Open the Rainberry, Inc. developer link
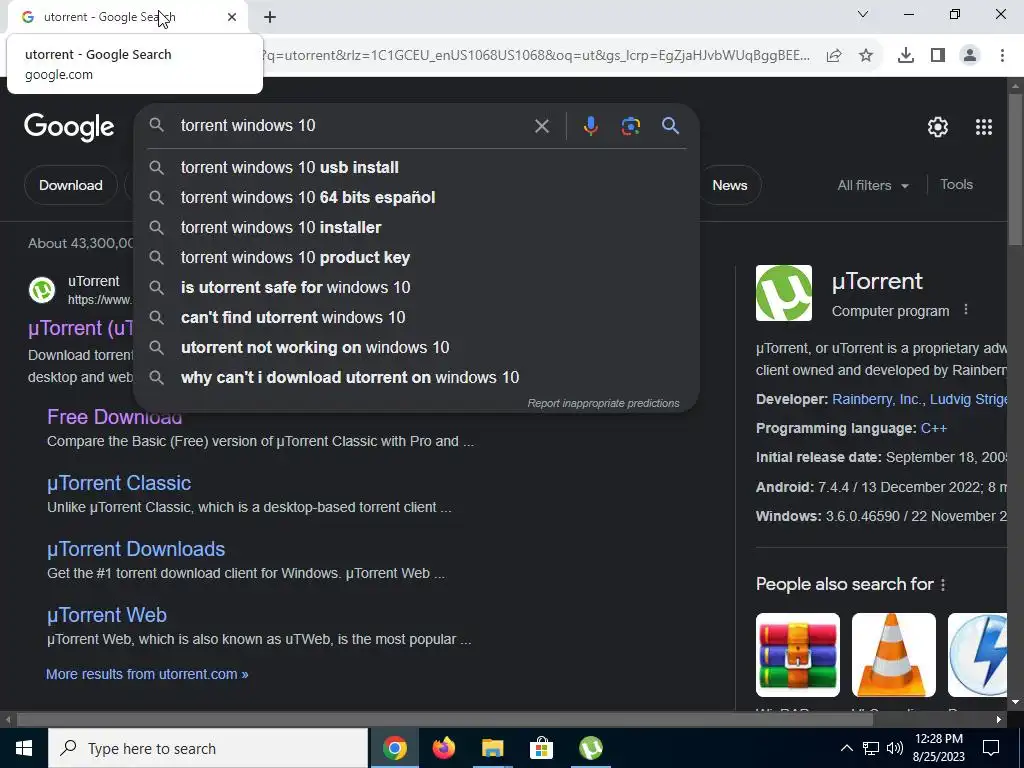The image size is (1024, 768). (x=877, y=399)
